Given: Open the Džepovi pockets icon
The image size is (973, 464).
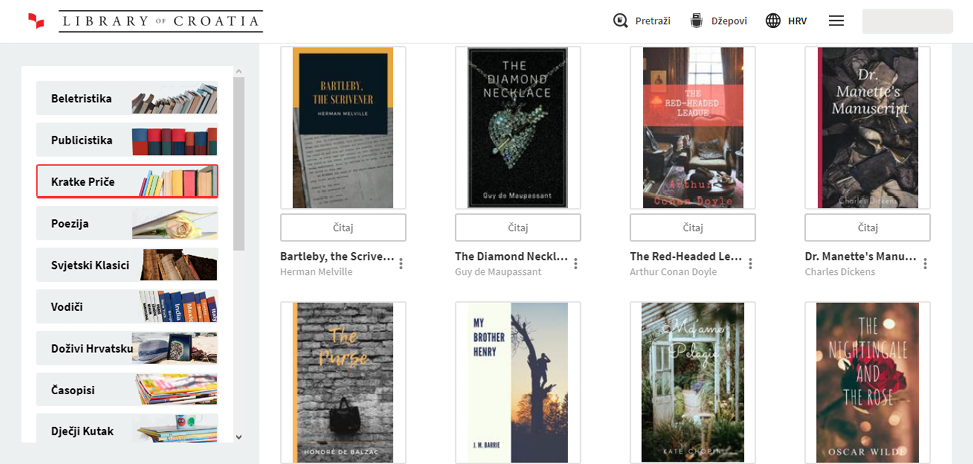Looking at the screenshot, I should coord(697,21).
